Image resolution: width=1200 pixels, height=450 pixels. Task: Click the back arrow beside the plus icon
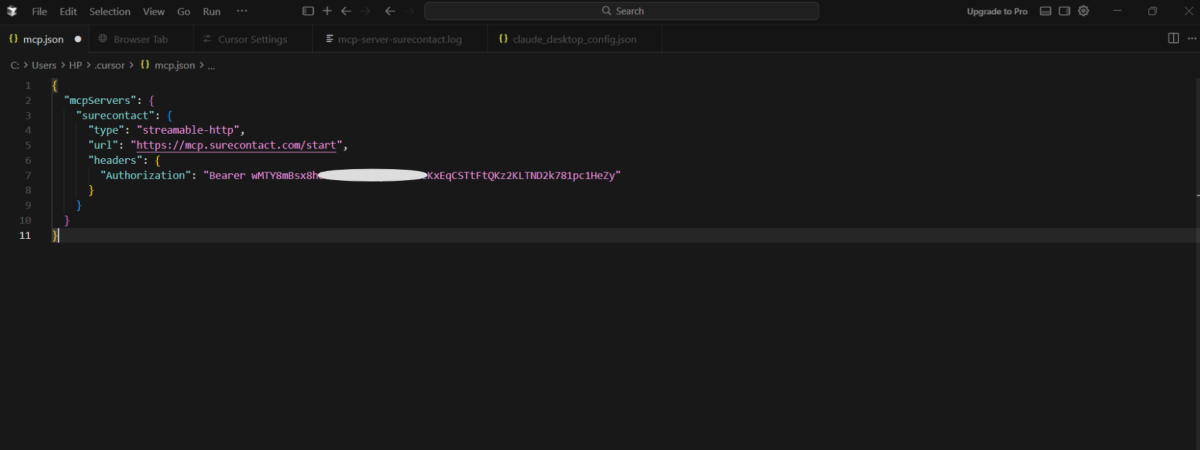coord(346,11)
